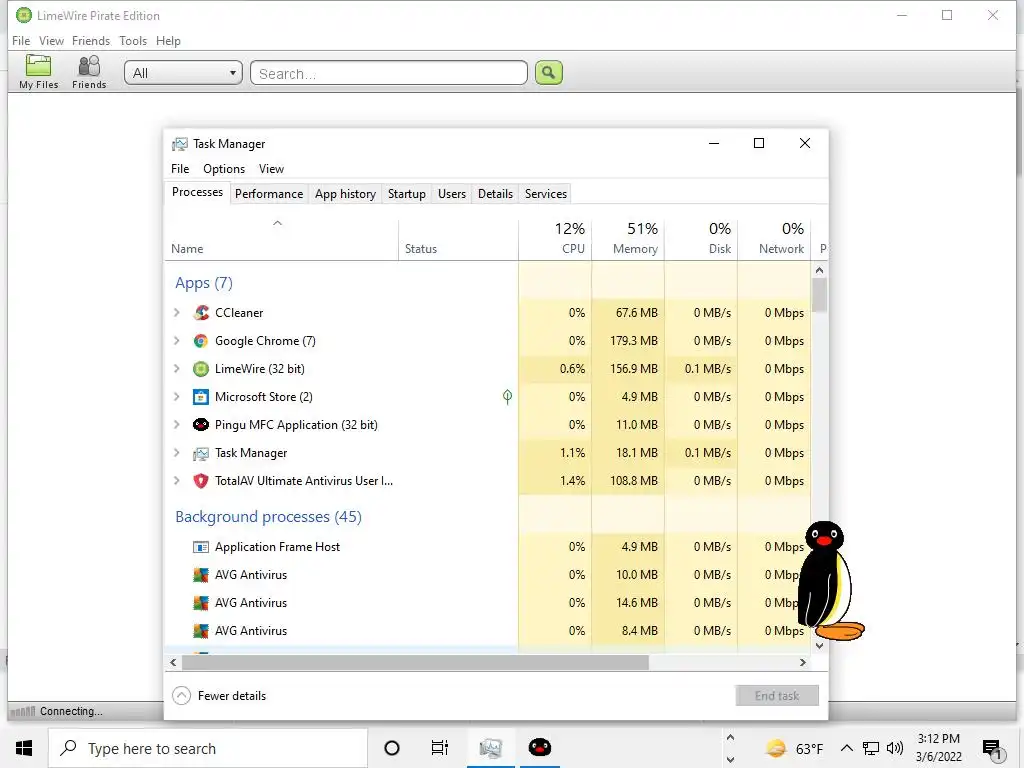Sort processes by Memory column

tap(628, 238)
